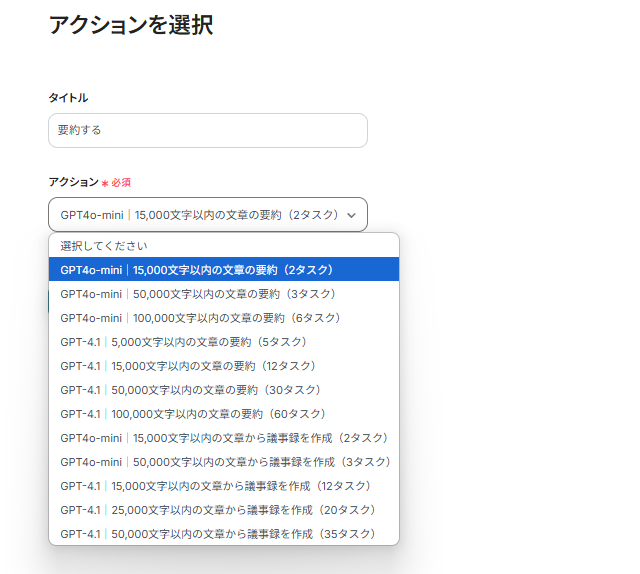Select GPT4o-mini 15,000文字以内の文章の要約（2タスク）highlighted option
Image resolution: width=640 pixels, height=574 pixels.
[x=224, y=269]
